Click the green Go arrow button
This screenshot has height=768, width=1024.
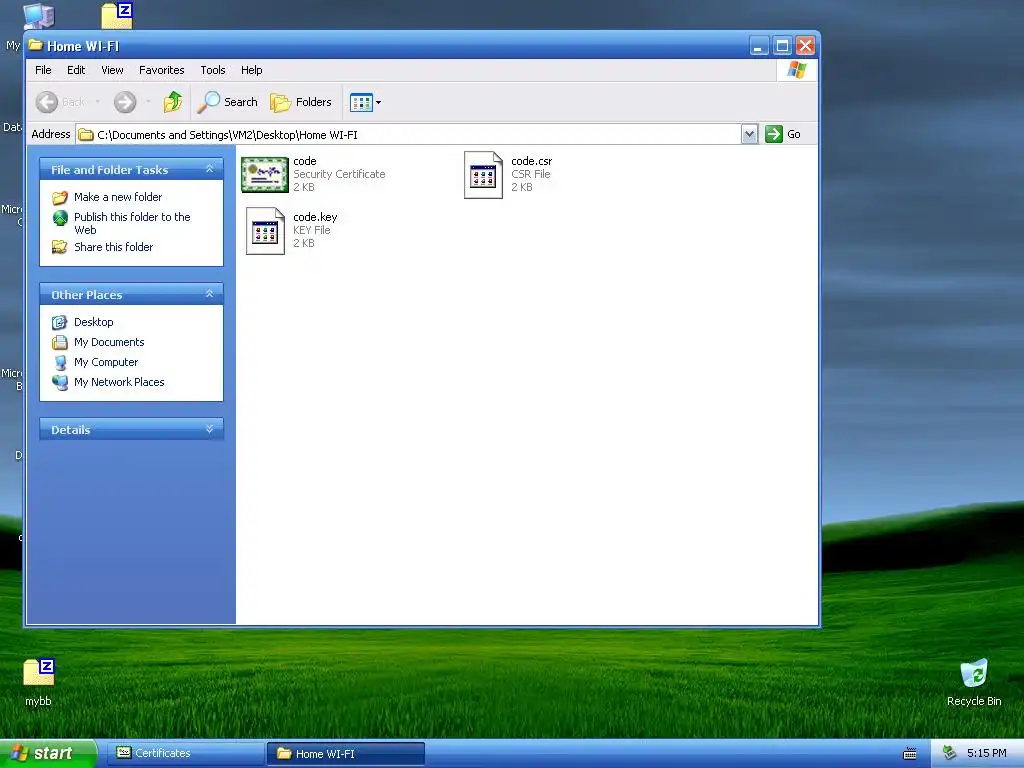774,134
